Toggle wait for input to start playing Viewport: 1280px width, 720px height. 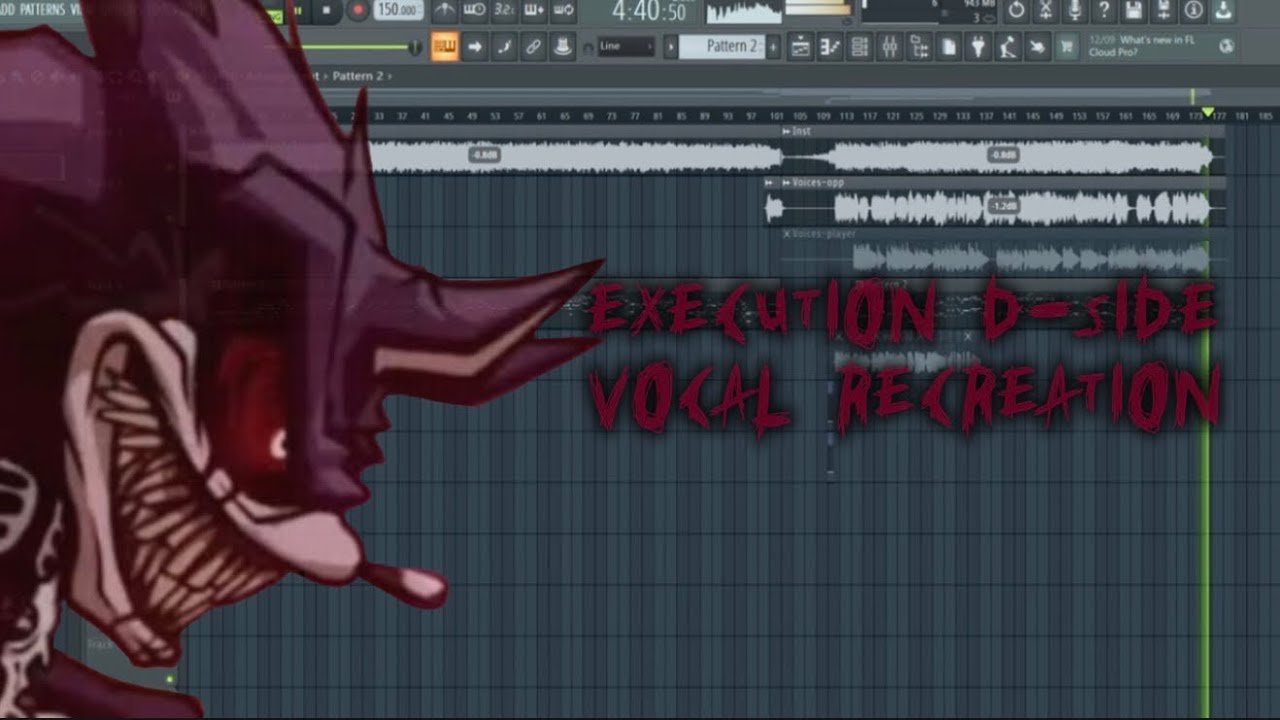[x=475, y=11]
